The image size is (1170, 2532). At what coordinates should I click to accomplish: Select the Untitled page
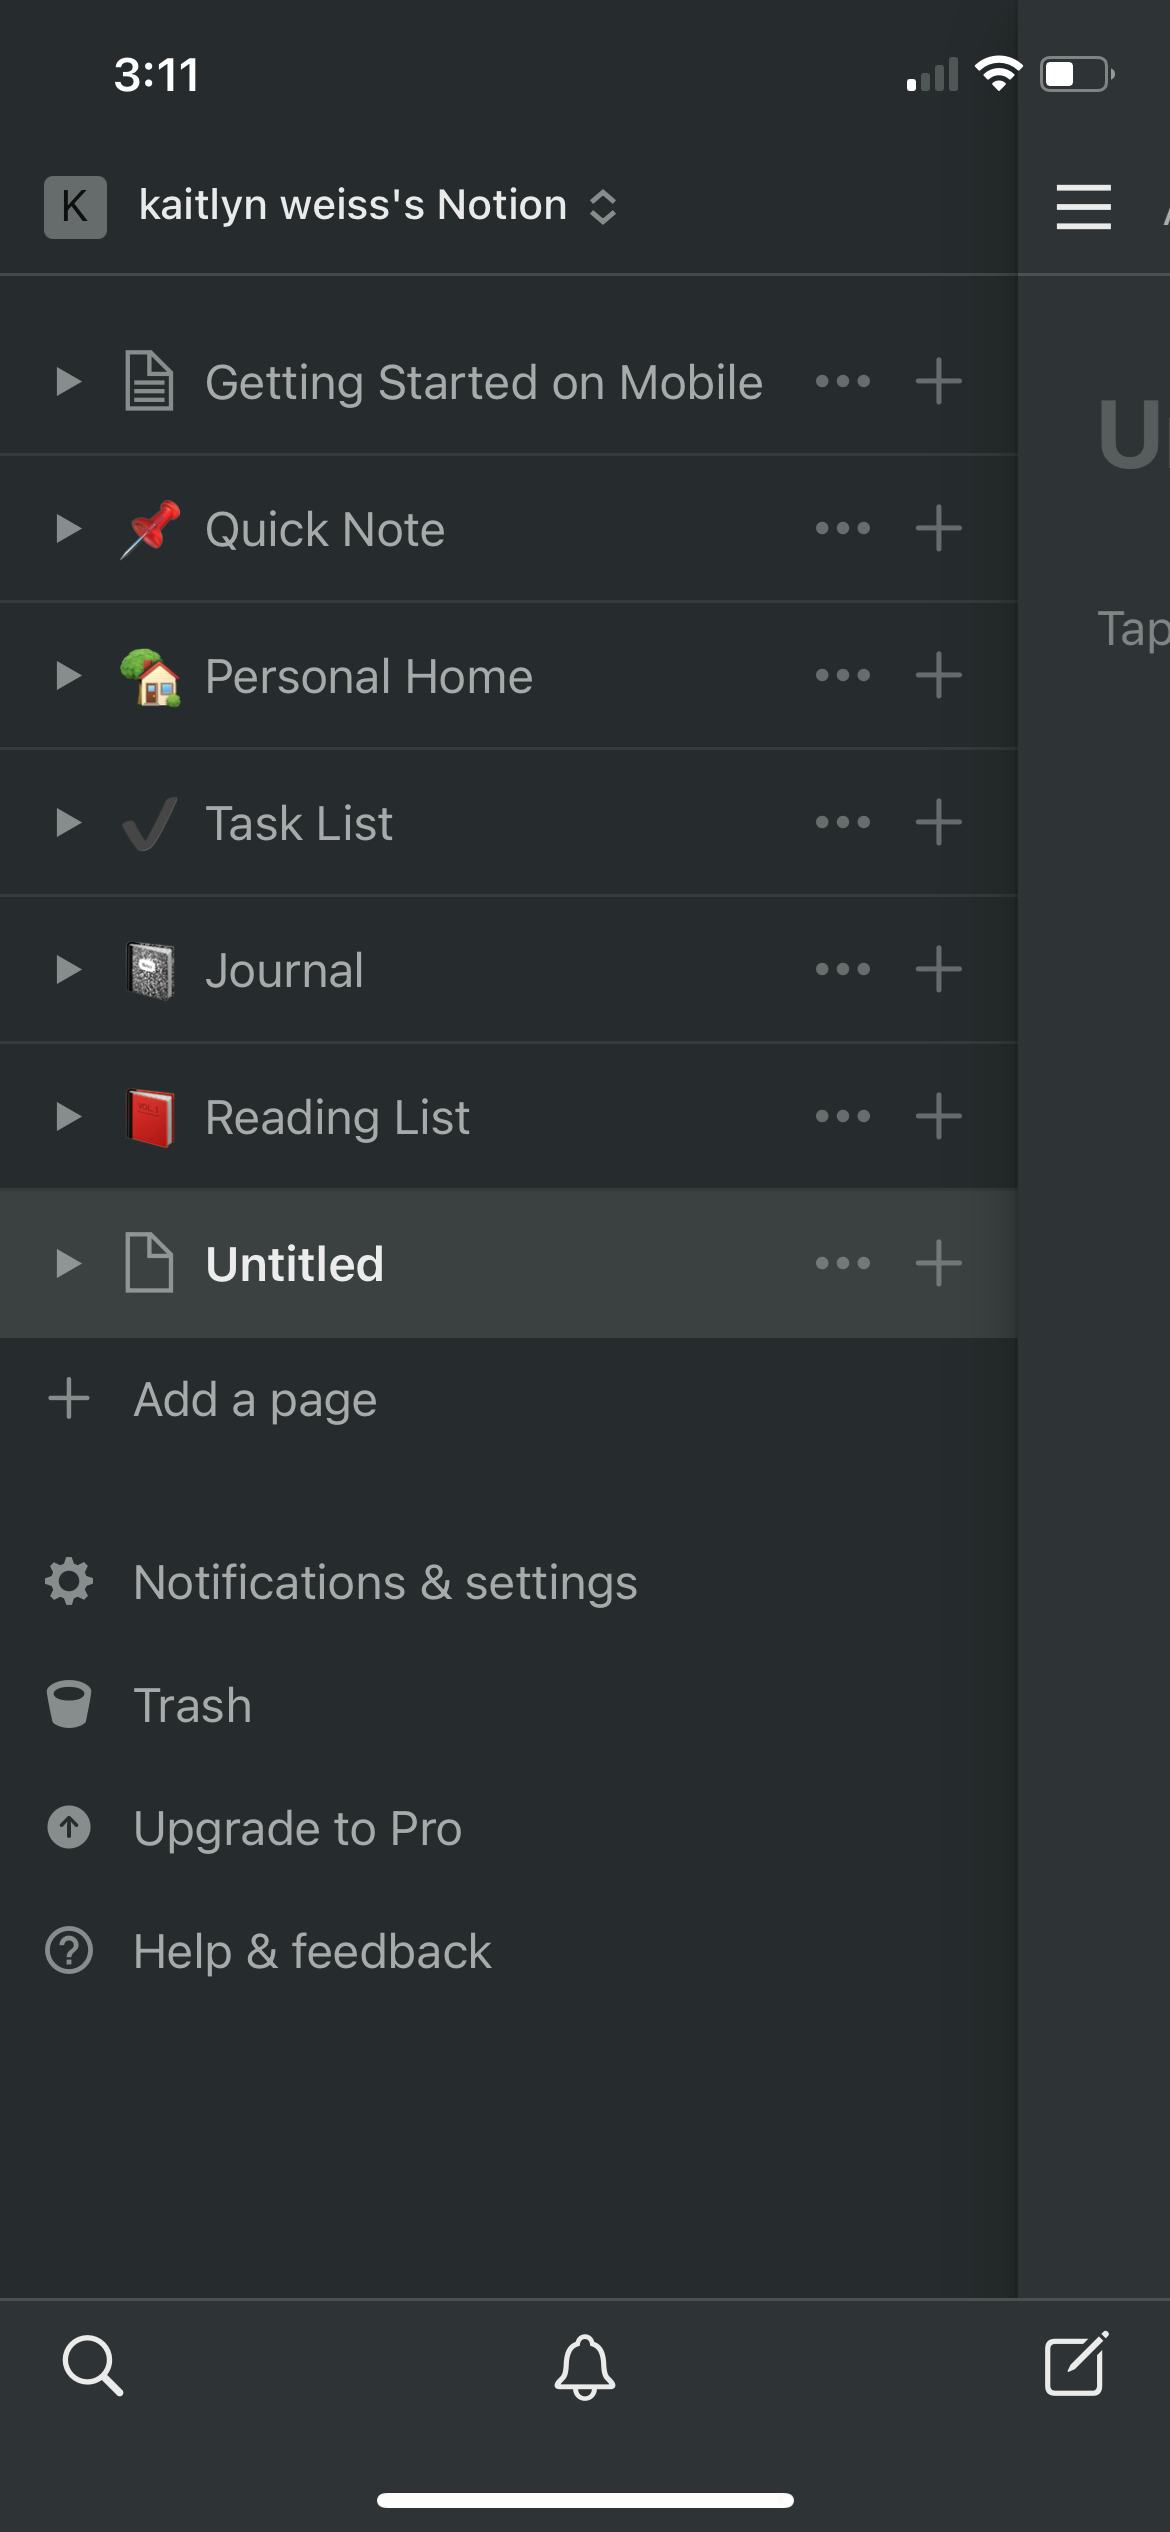coord(295,1263)
